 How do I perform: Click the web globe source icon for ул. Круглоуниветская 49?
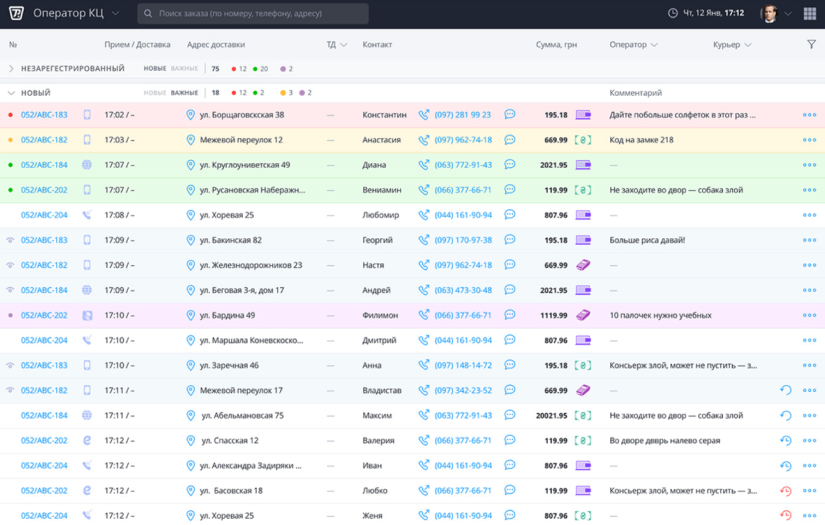(87, 165)
